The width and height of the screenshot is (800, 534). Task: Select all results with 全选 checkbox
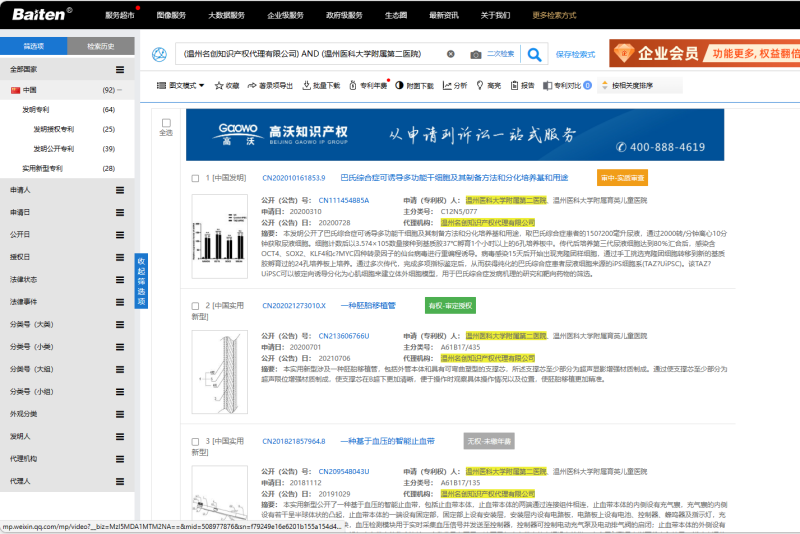166,123
